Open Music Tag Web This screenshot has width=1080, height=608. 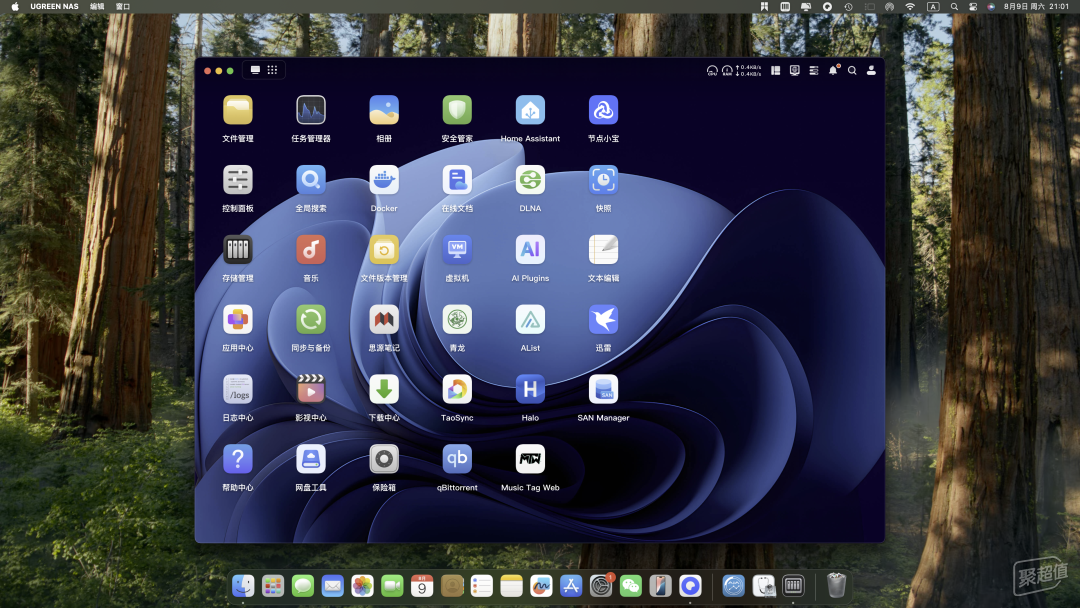(x=530, y=459)
